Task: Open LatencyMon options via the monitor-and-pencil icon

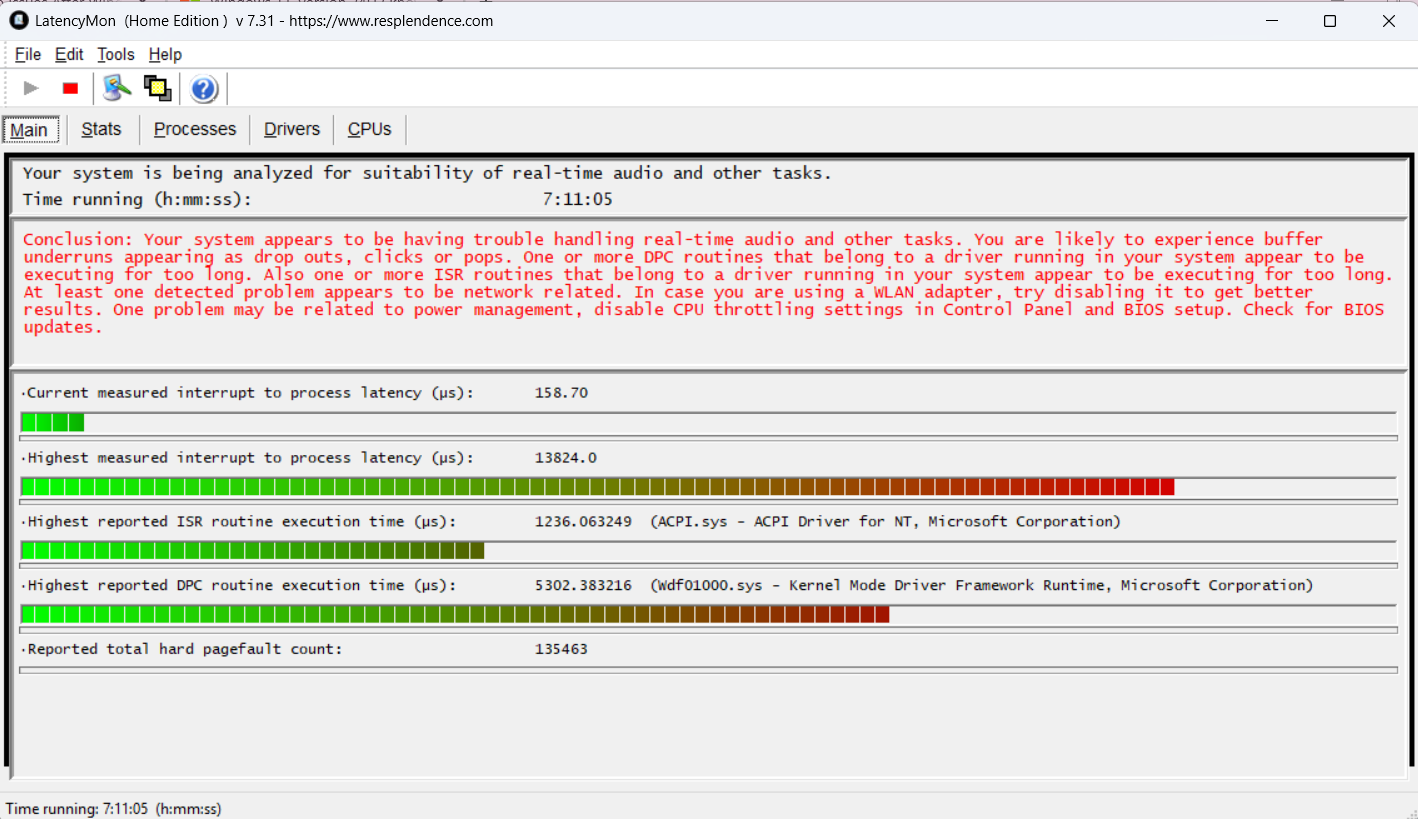Action: (115, 87)
